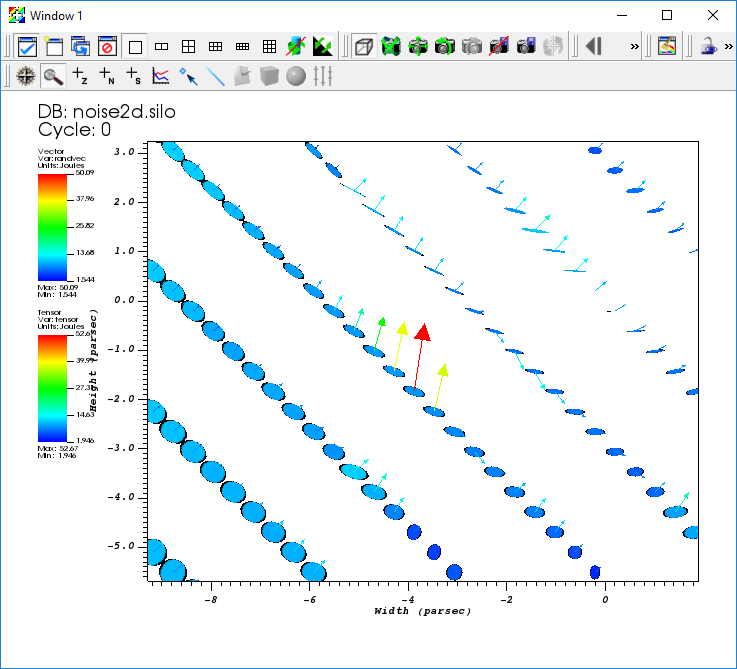Activate Node Pick mode (+N)

coord(107,76)
